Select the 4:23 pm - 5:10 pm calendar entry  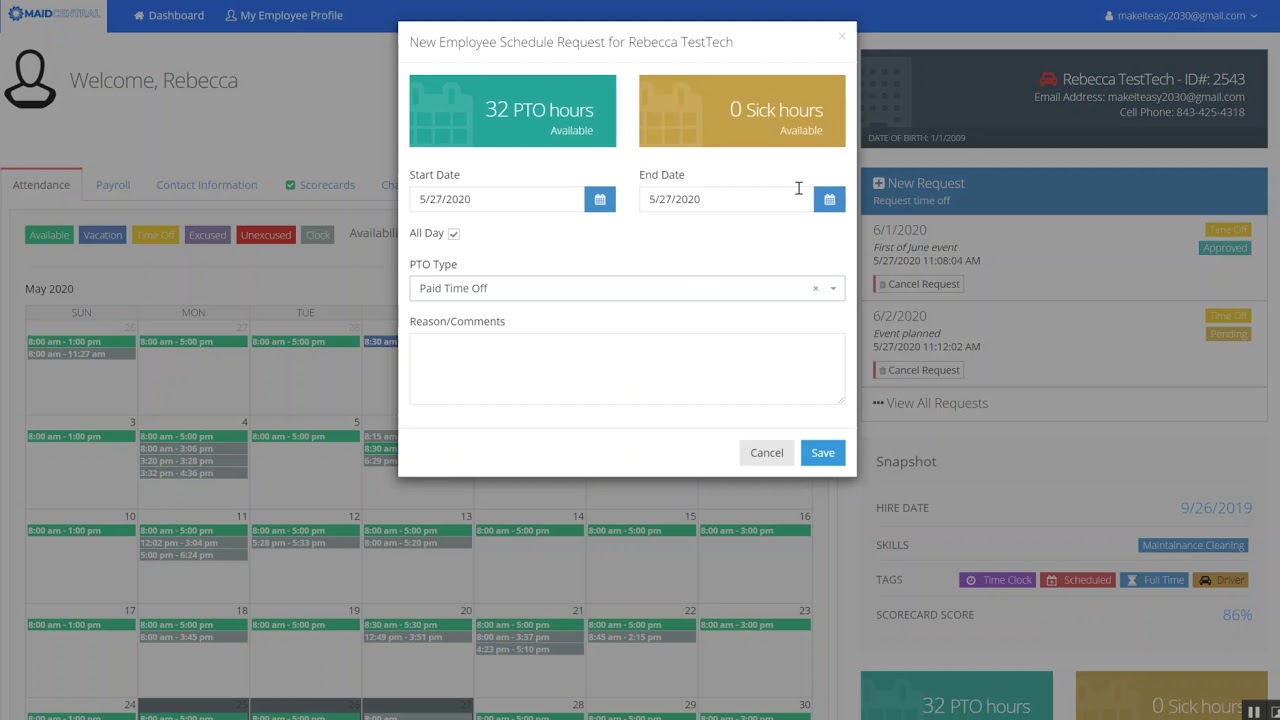click(x=529, y=649)
